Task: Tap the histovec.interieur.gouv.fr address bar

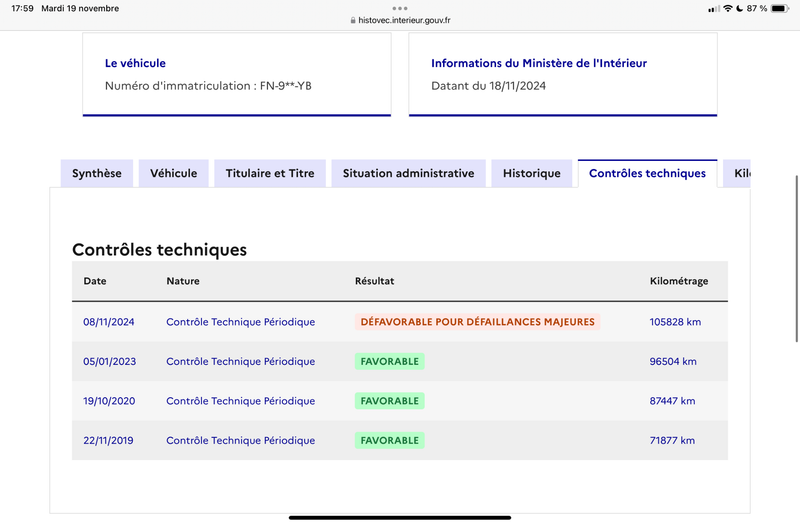Action: click(400, 20)
